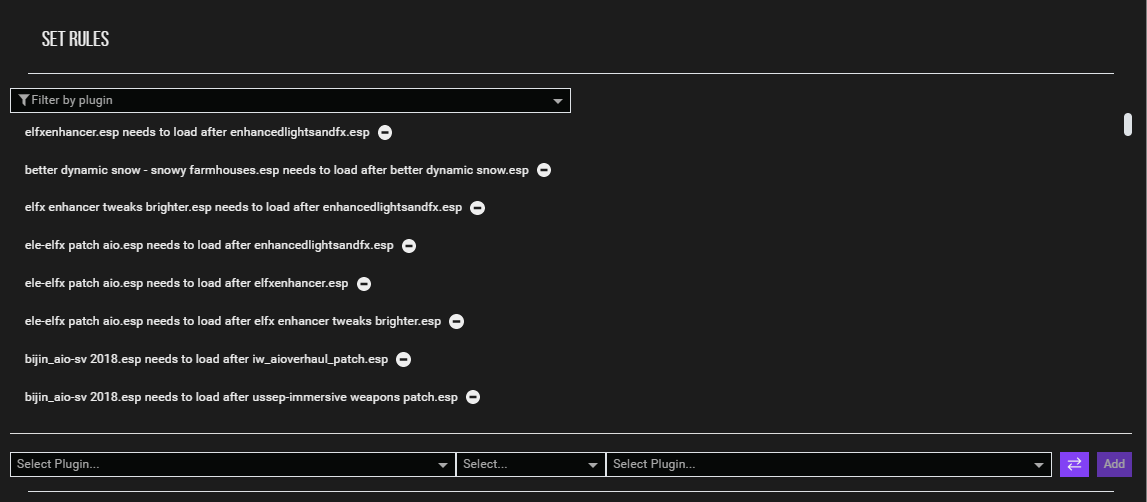This screenshot has width=1147, height=502.
Task: Select the 'elfx enhancer tweaks brighter.esp needs to load' rule text
Action: [x=244, y=208]
